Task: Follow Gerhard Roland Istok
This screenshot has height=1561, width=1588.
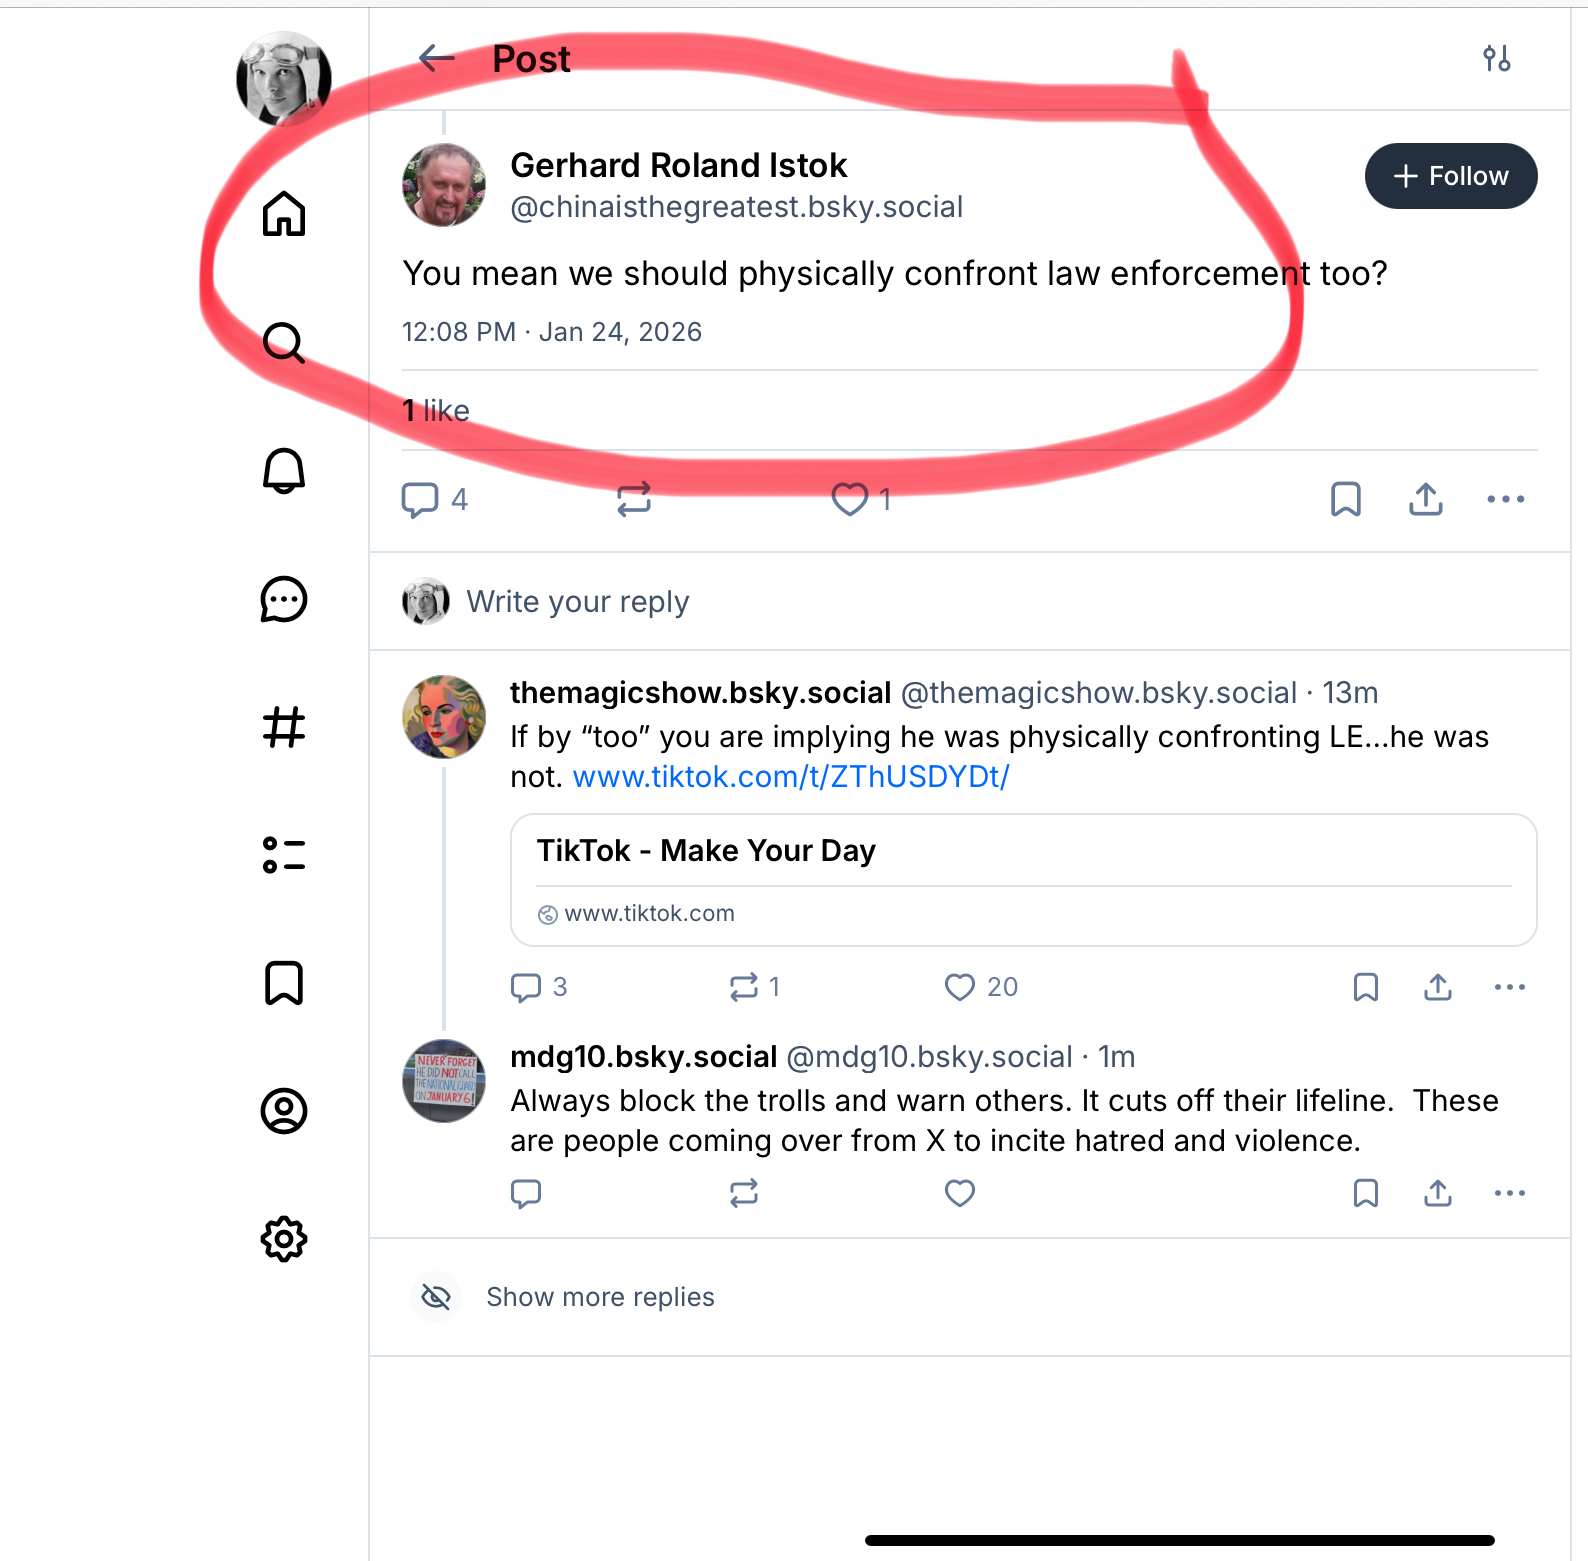Action: click(1450, 176)
